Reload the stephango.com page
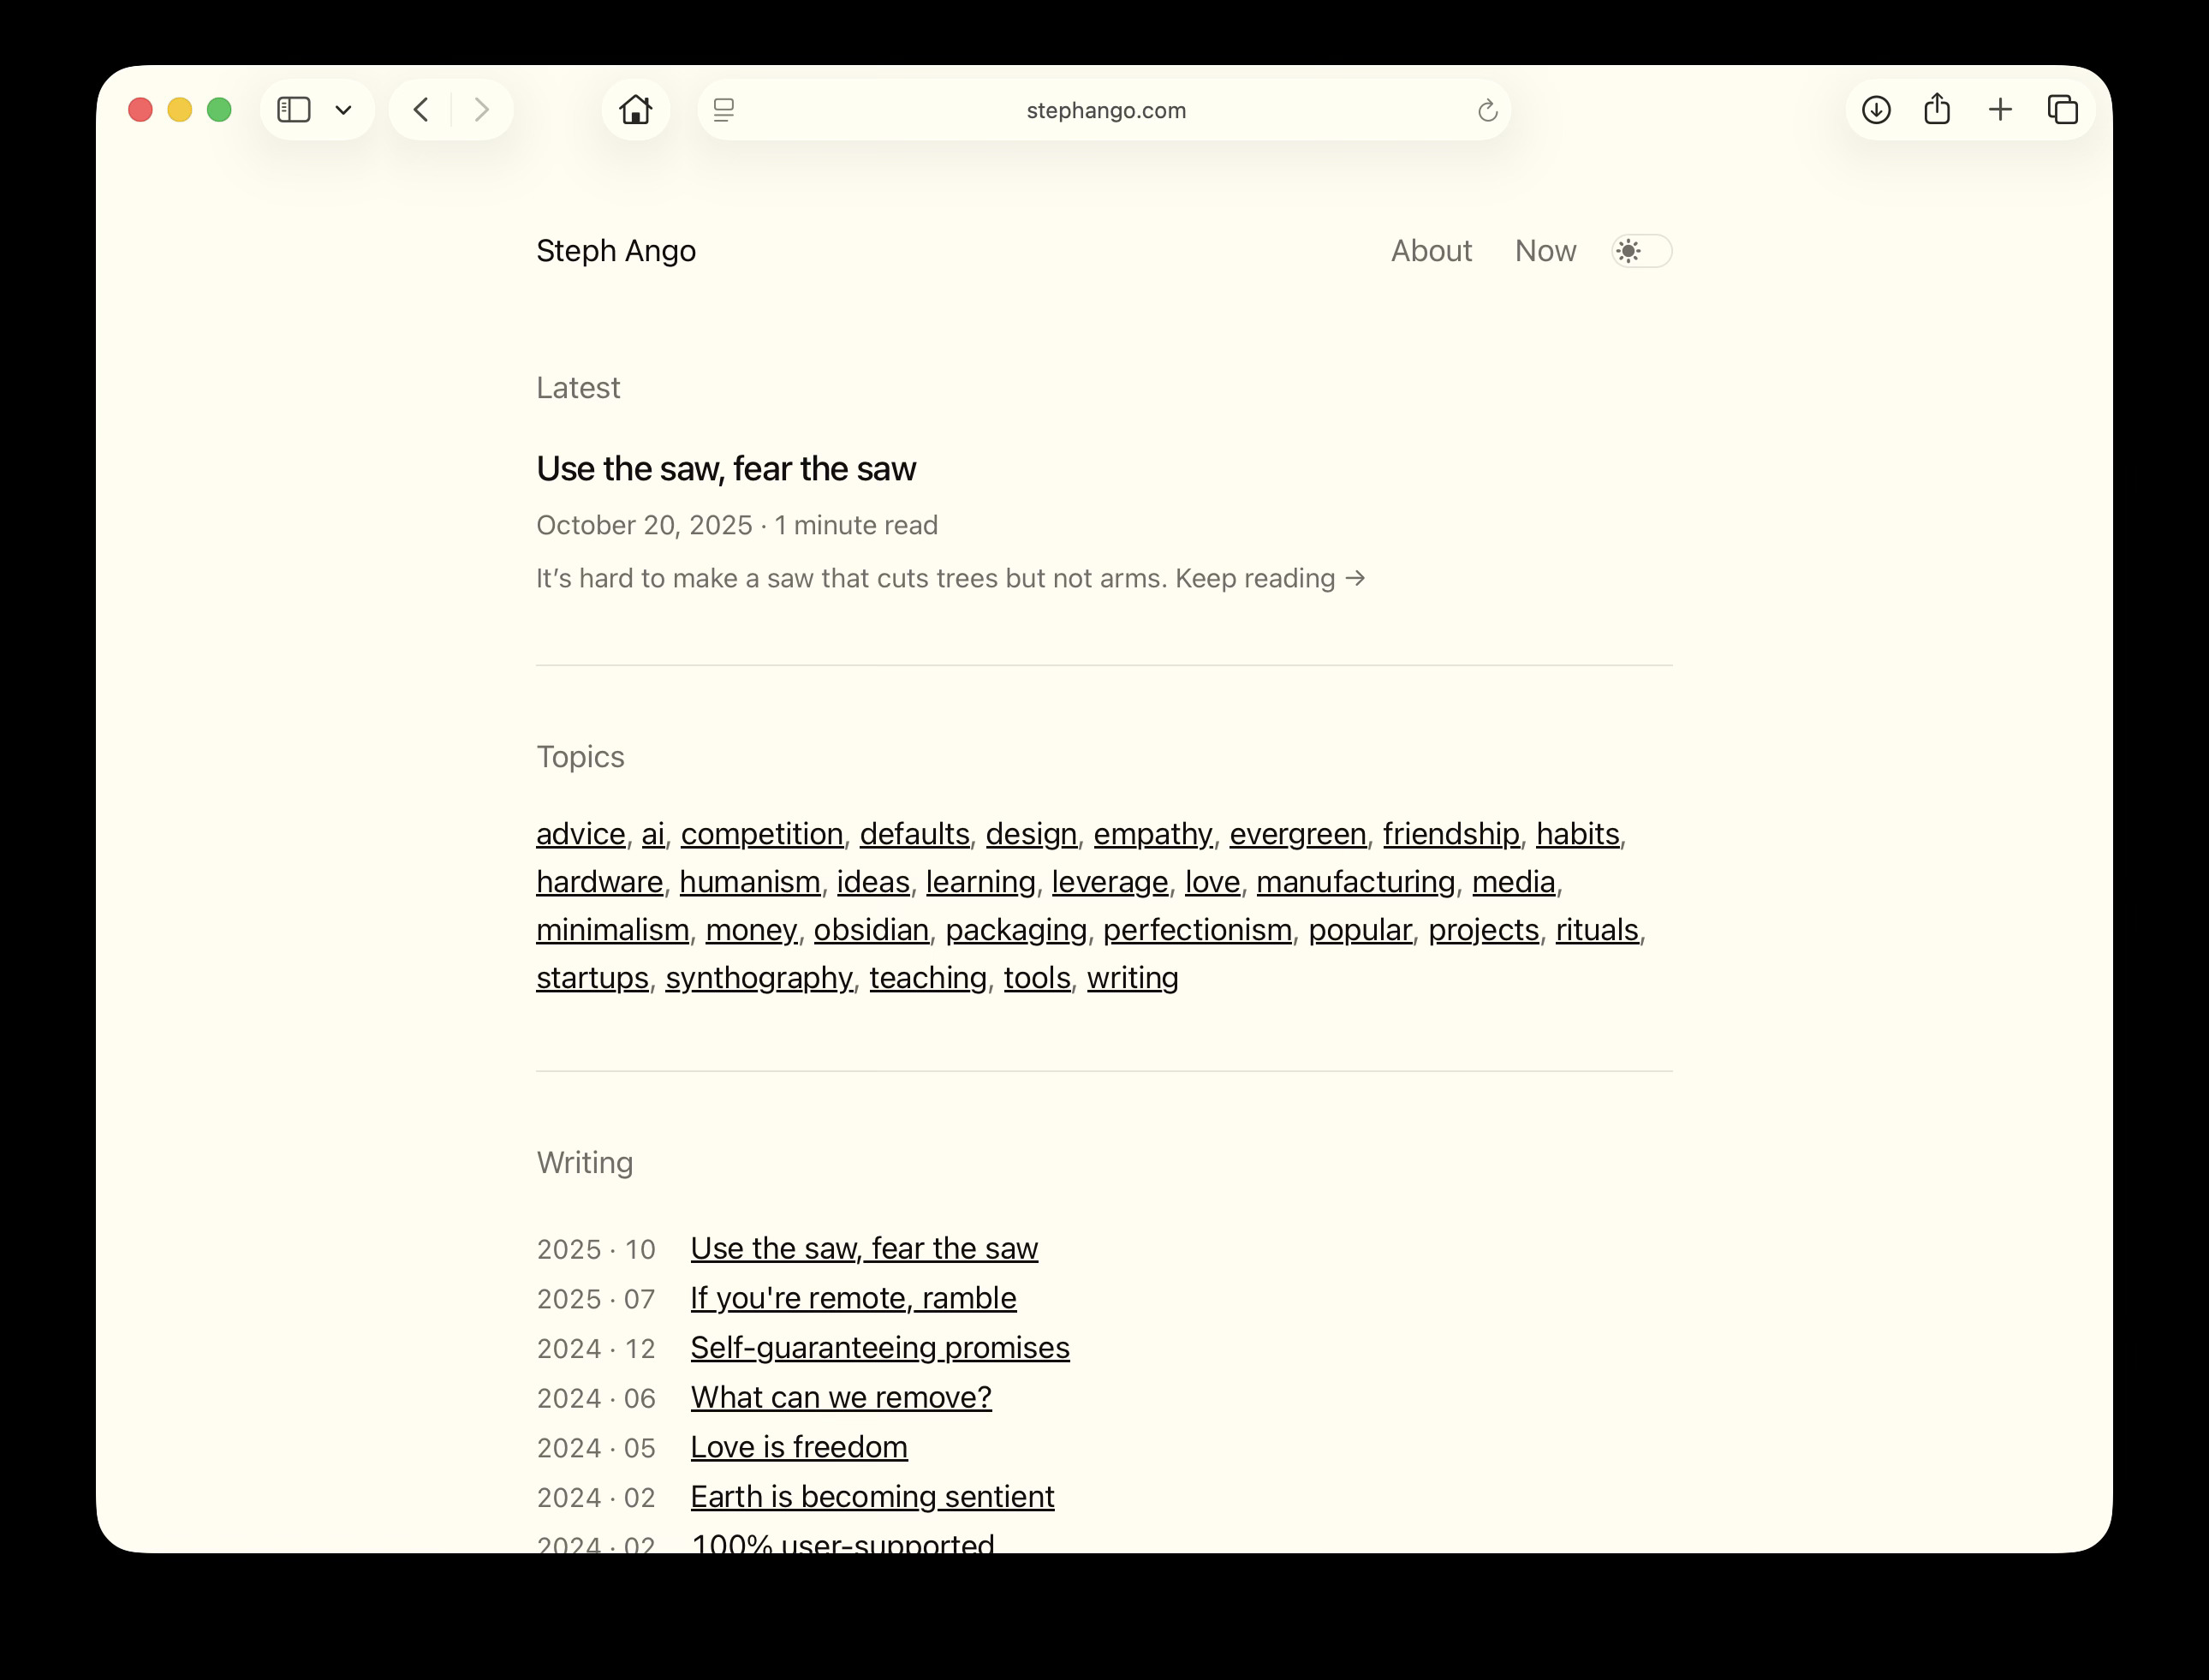 1487,111
